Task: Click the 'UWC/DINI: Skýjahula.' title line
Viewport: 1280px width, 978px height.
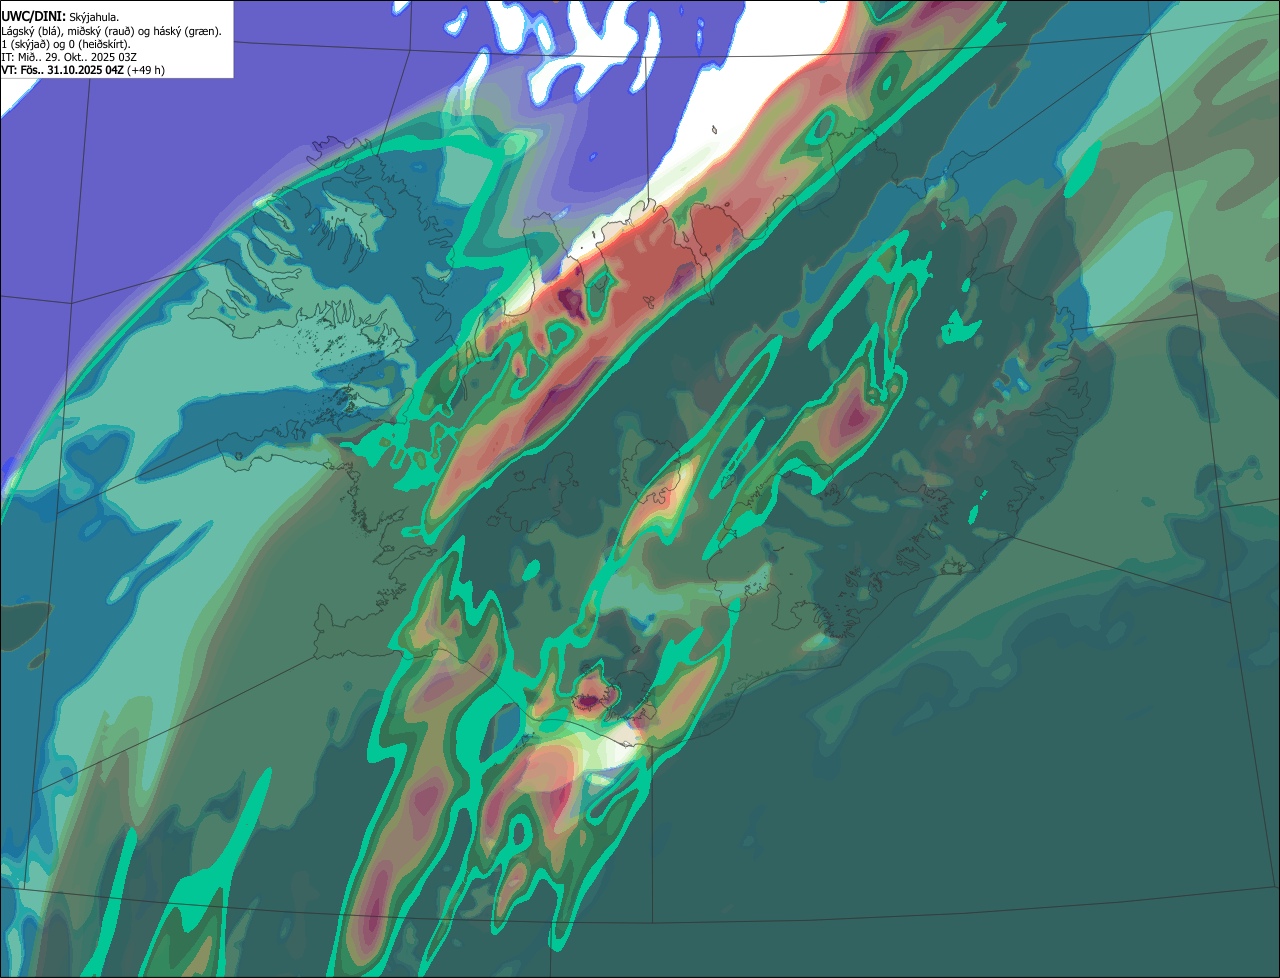Action: (x=60, y=17)
